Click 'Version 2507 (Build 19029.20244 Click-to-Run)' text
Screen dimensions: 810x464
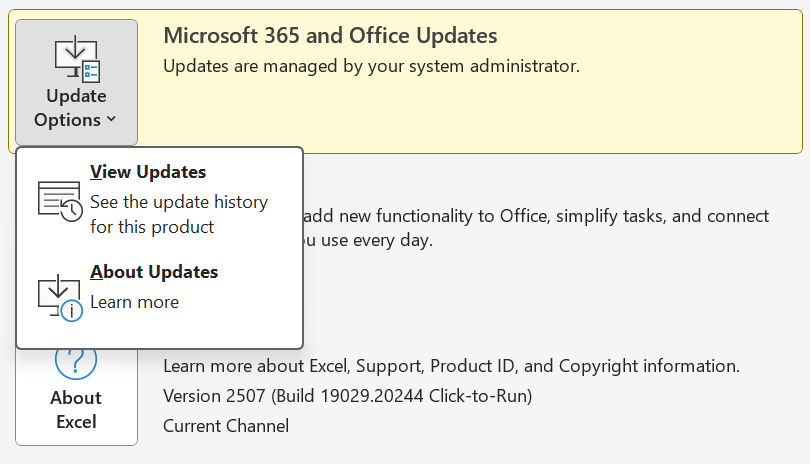coord(348,396)
